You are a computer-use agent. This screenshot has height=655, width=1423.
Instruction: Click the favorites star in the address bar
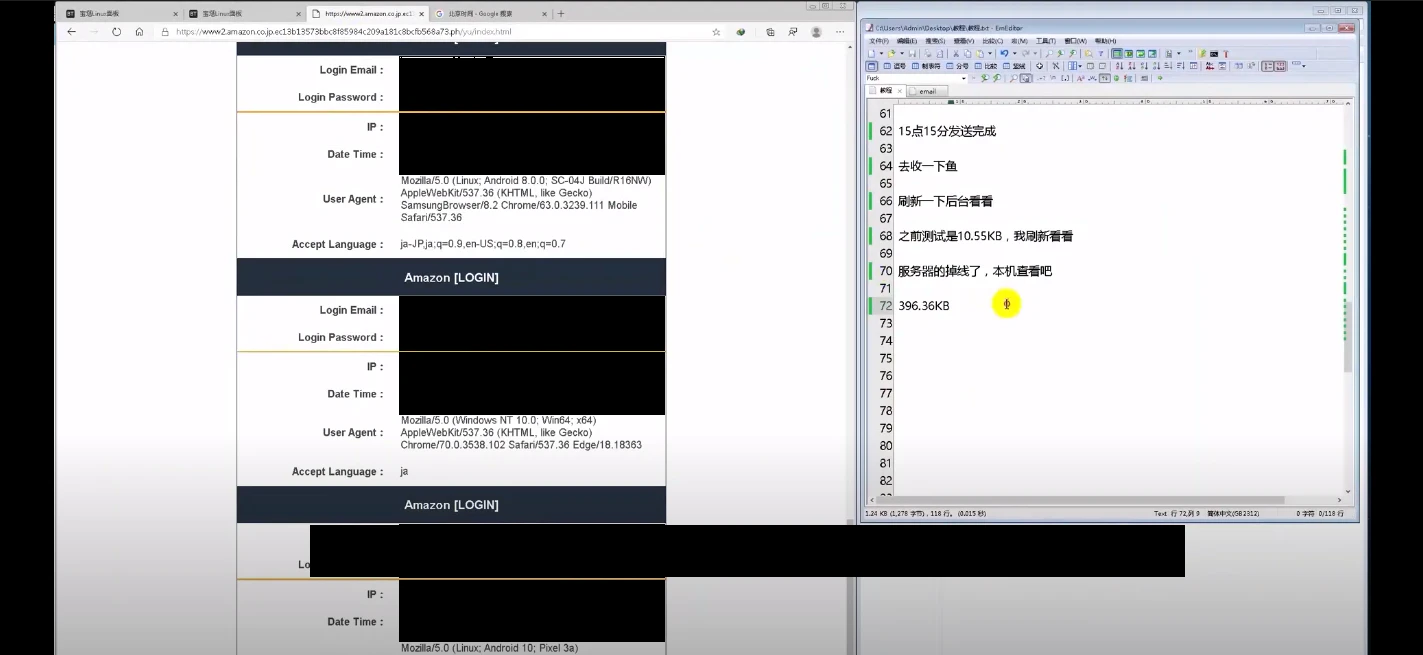[716, 32]
